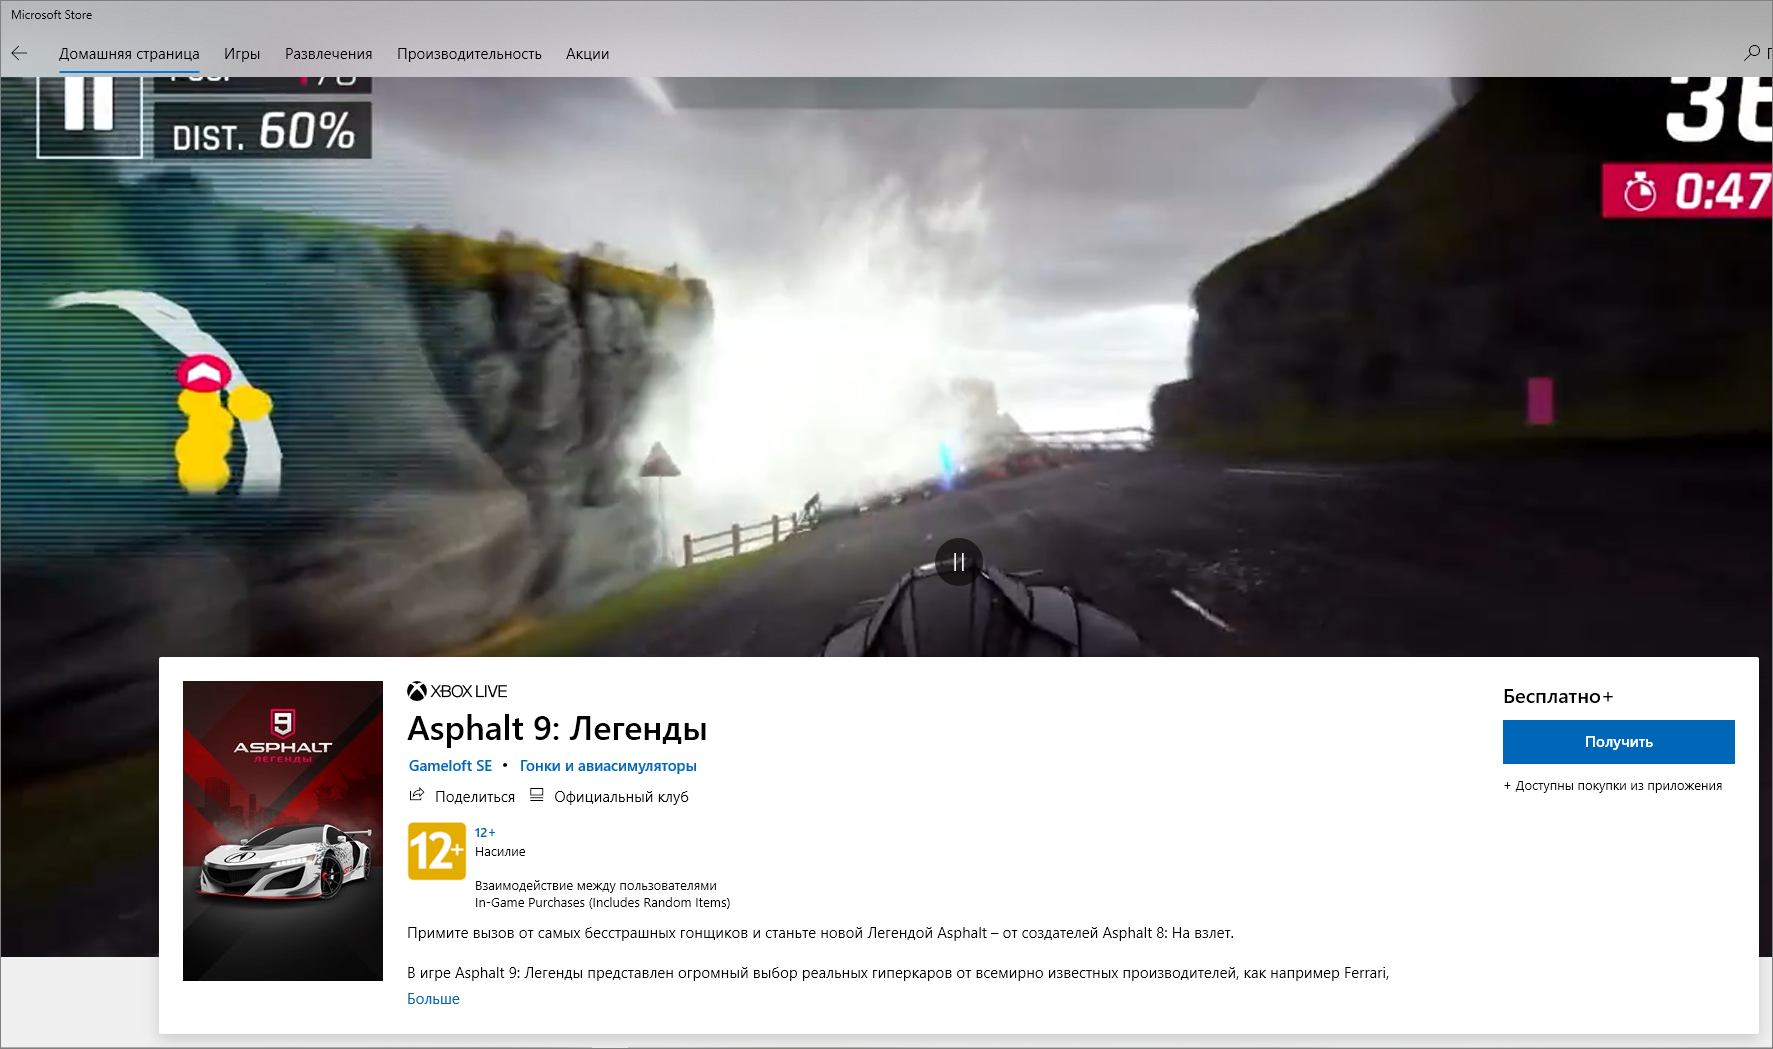This screenshot has width=1773, height=1049.
Task: Open the Производительность tab
Action: click(469, 54)
